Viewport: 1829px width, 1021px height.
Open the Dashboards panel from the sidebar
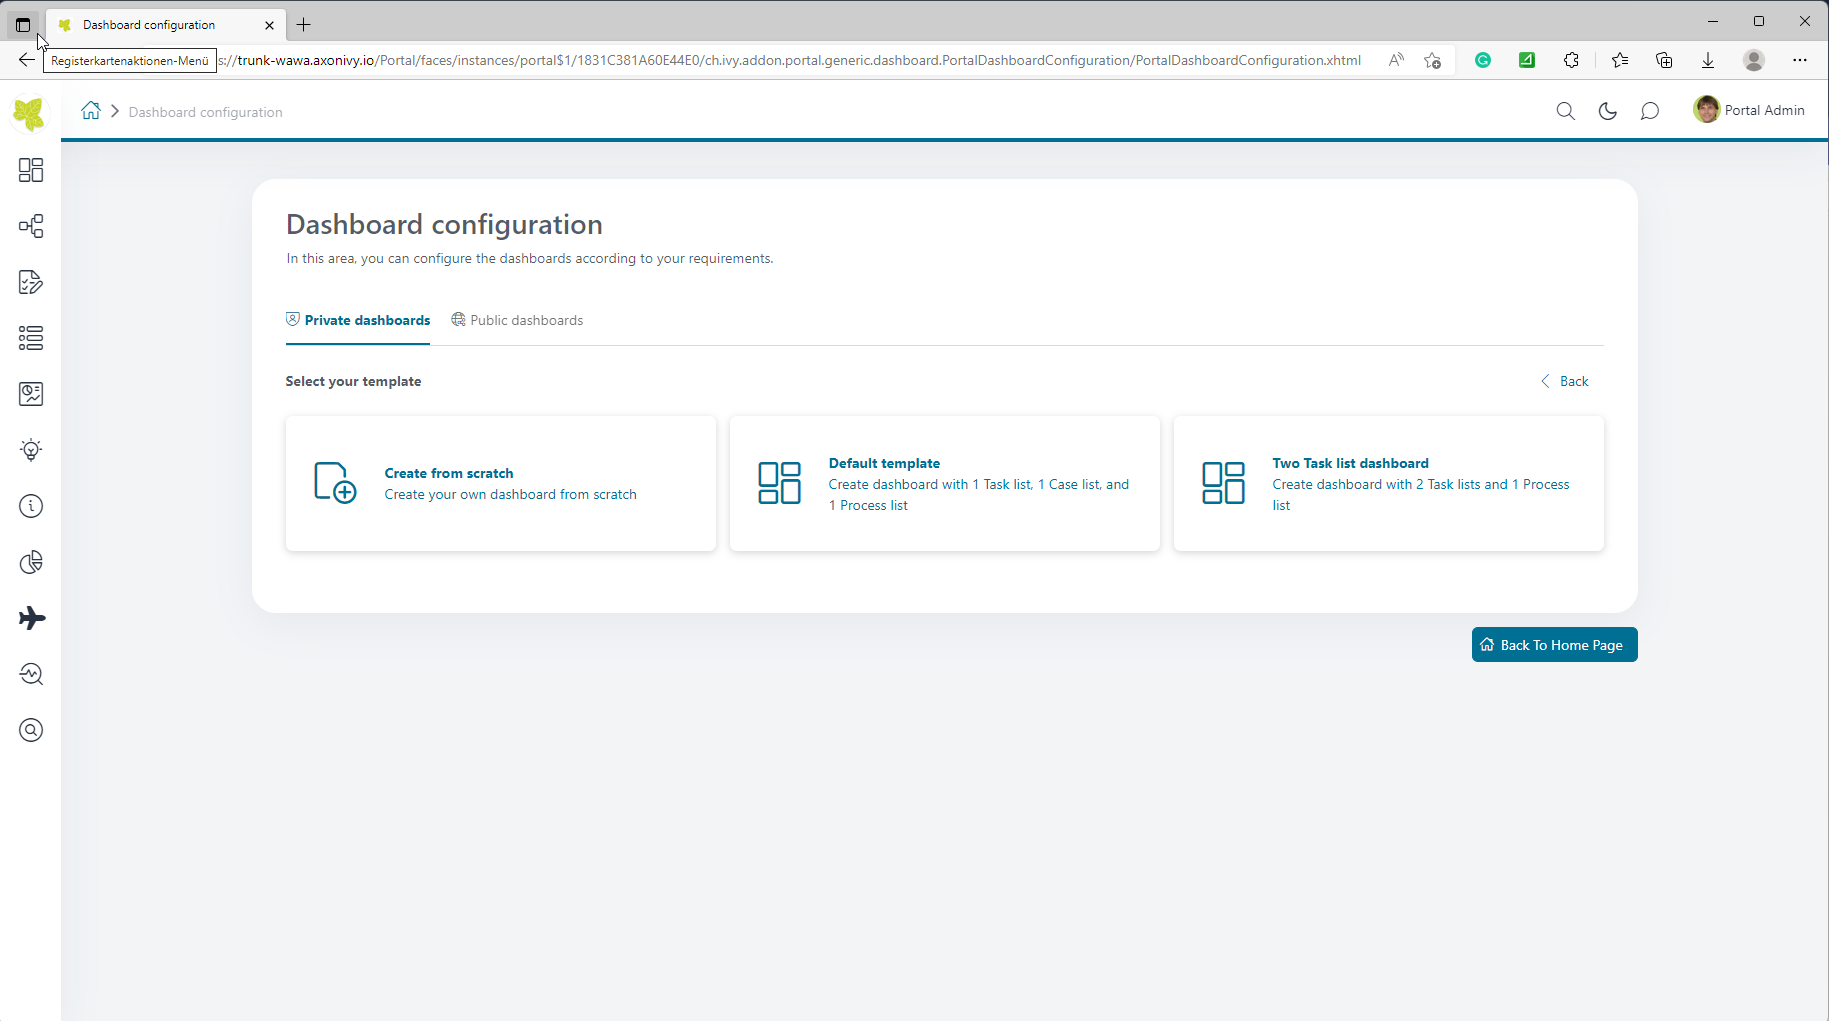coord(30,170)
